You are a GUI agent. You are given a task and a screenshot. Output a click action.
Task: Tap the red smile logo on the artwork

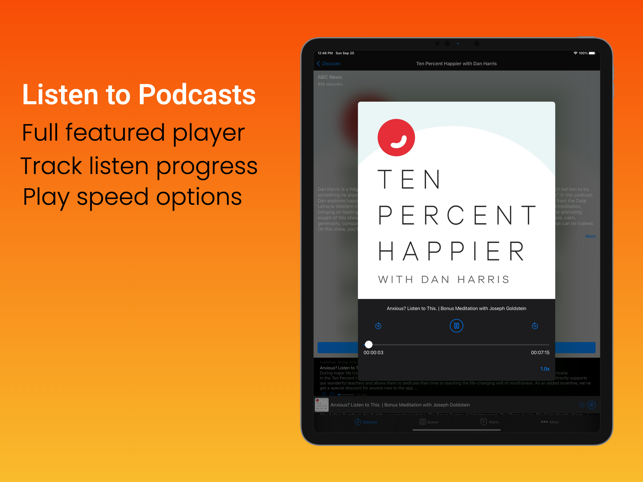pos(396,138)
